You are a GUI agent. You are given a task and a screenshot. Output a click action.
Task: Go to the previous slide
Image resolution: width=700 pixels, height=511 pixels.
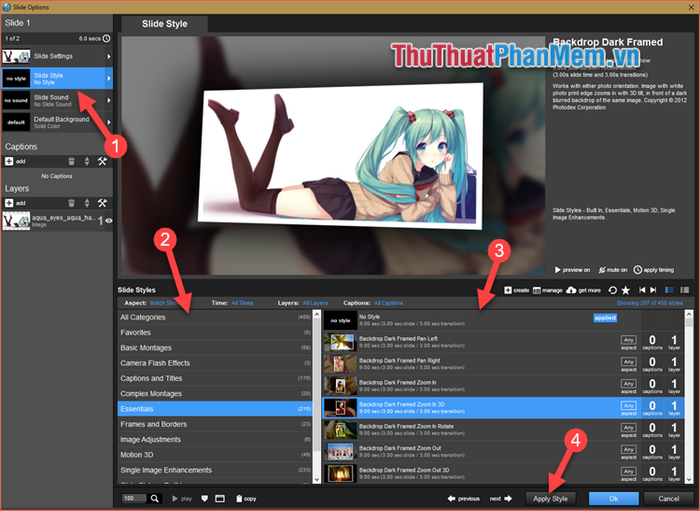tap(463, 499)
